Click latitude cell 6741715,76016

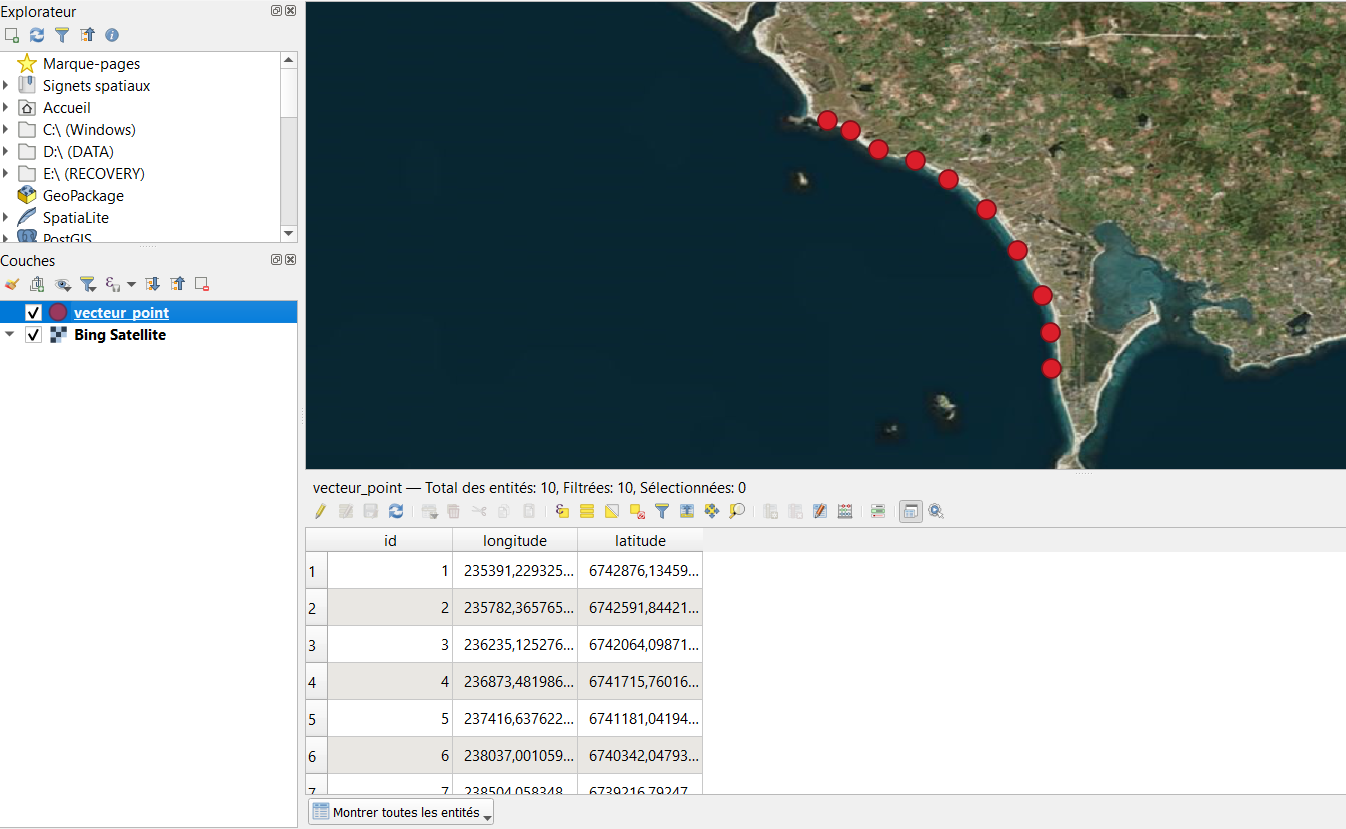640,682
